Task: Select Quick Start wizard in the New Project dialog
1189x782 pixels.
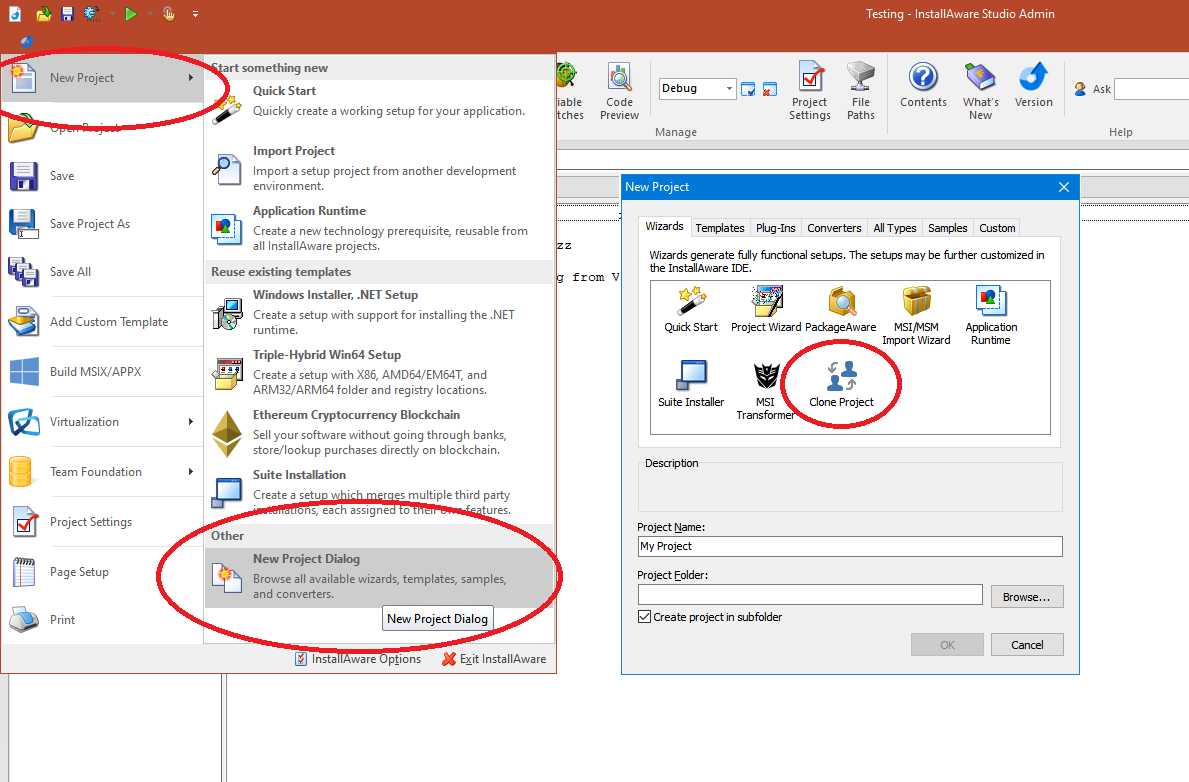Action: click(x=691, y=309)
